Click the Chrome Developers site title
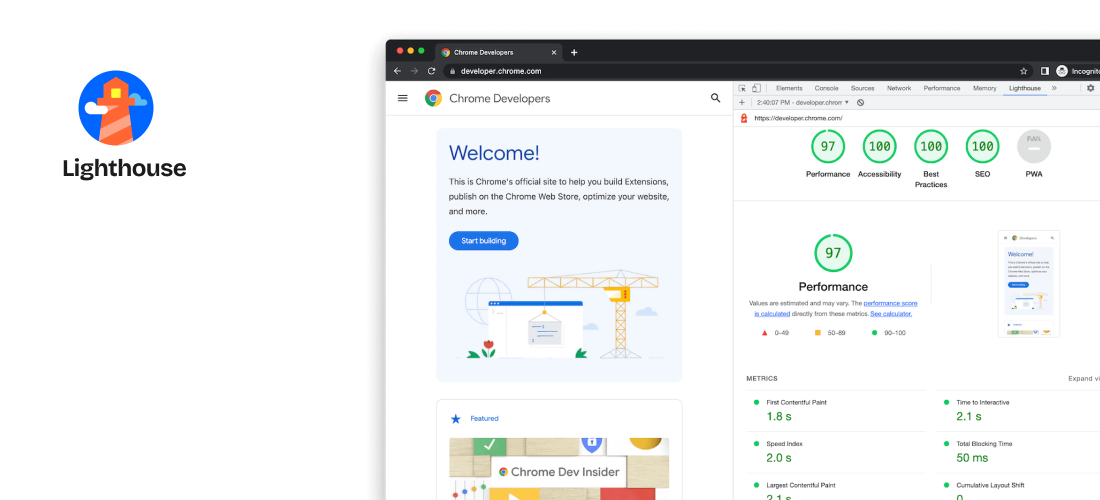The width and height of the screenshot is (1100, 500). [499, 98]
